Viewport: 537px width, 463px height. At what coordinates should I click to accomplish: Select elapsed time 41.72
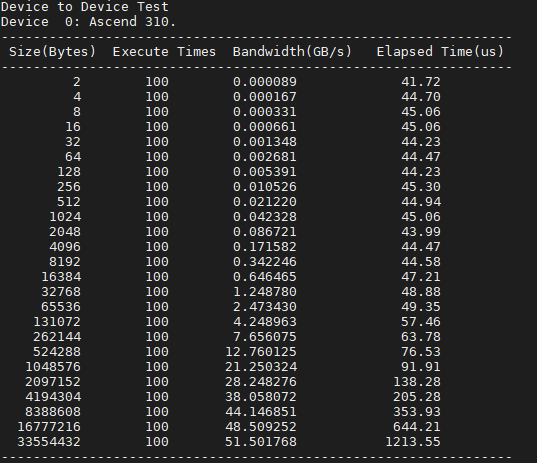point(421,82)
